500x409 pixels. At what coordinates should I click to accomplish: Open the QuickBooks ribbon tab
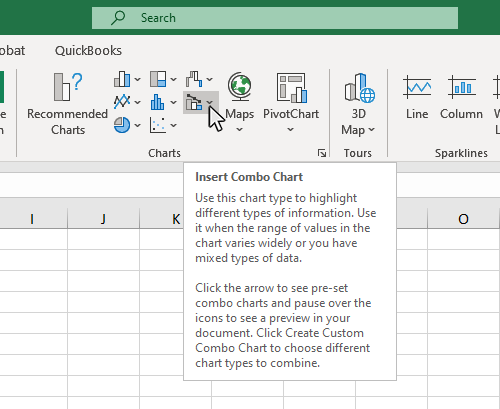(x=88, y=51)
